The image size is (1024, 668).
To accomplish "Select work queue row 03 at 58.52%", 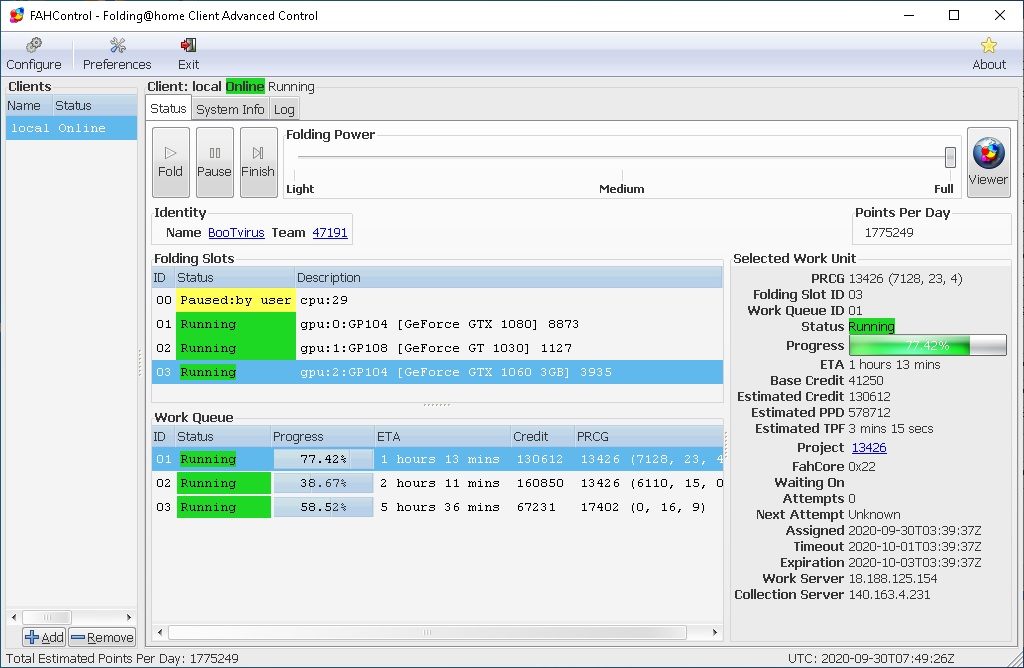I will (437, 507).
